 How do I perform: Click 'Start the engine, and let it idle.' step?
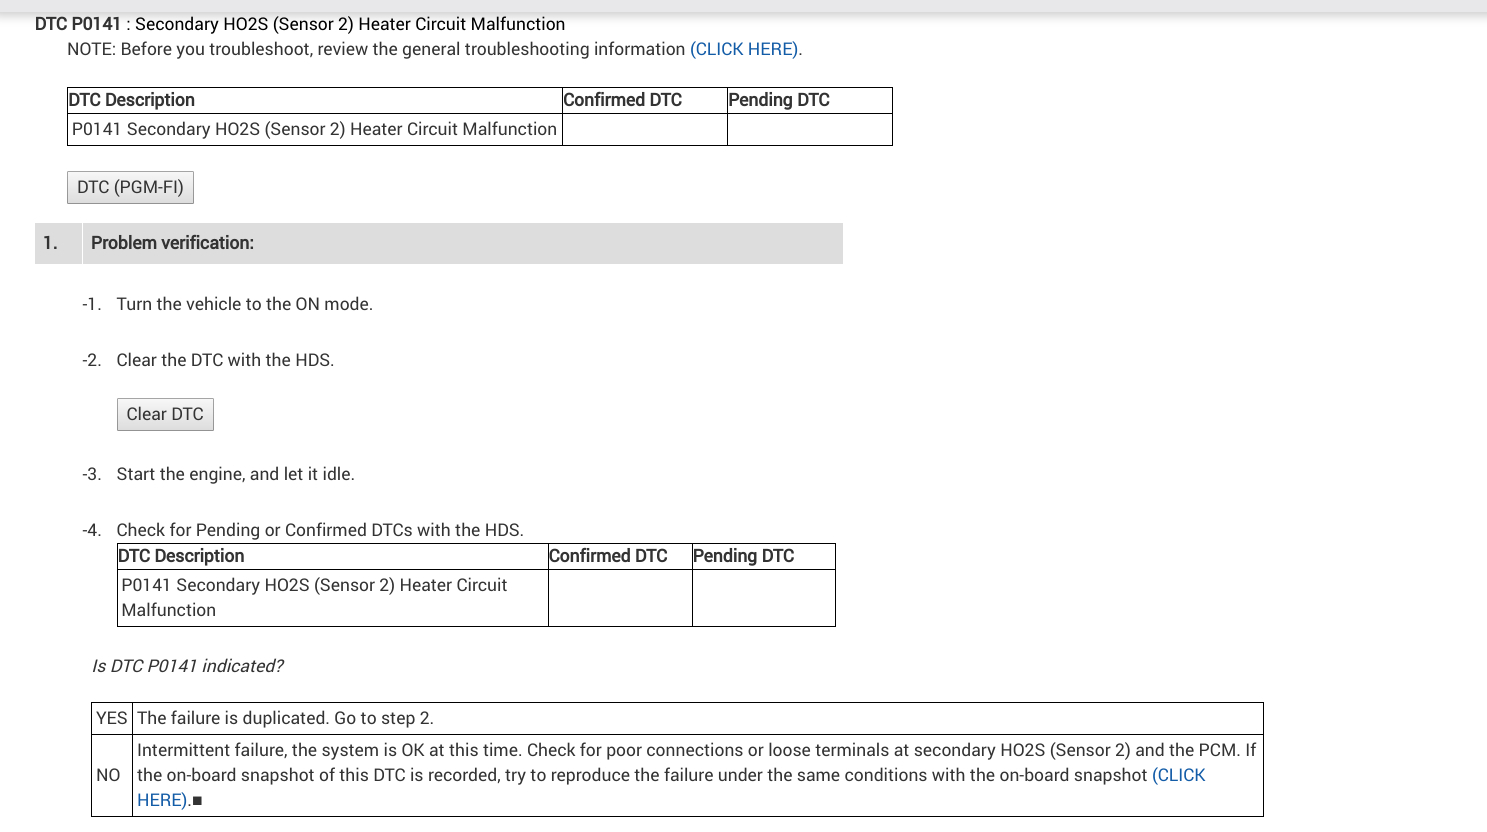[x=235, y=474]
